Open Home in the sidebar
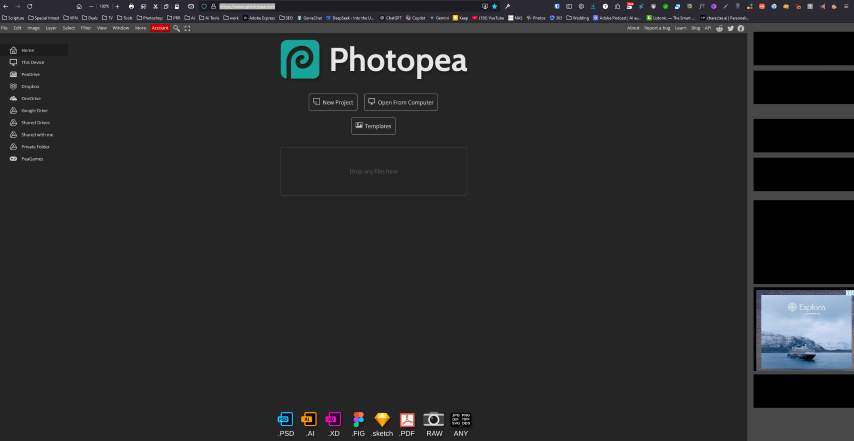 click(34, 50)
